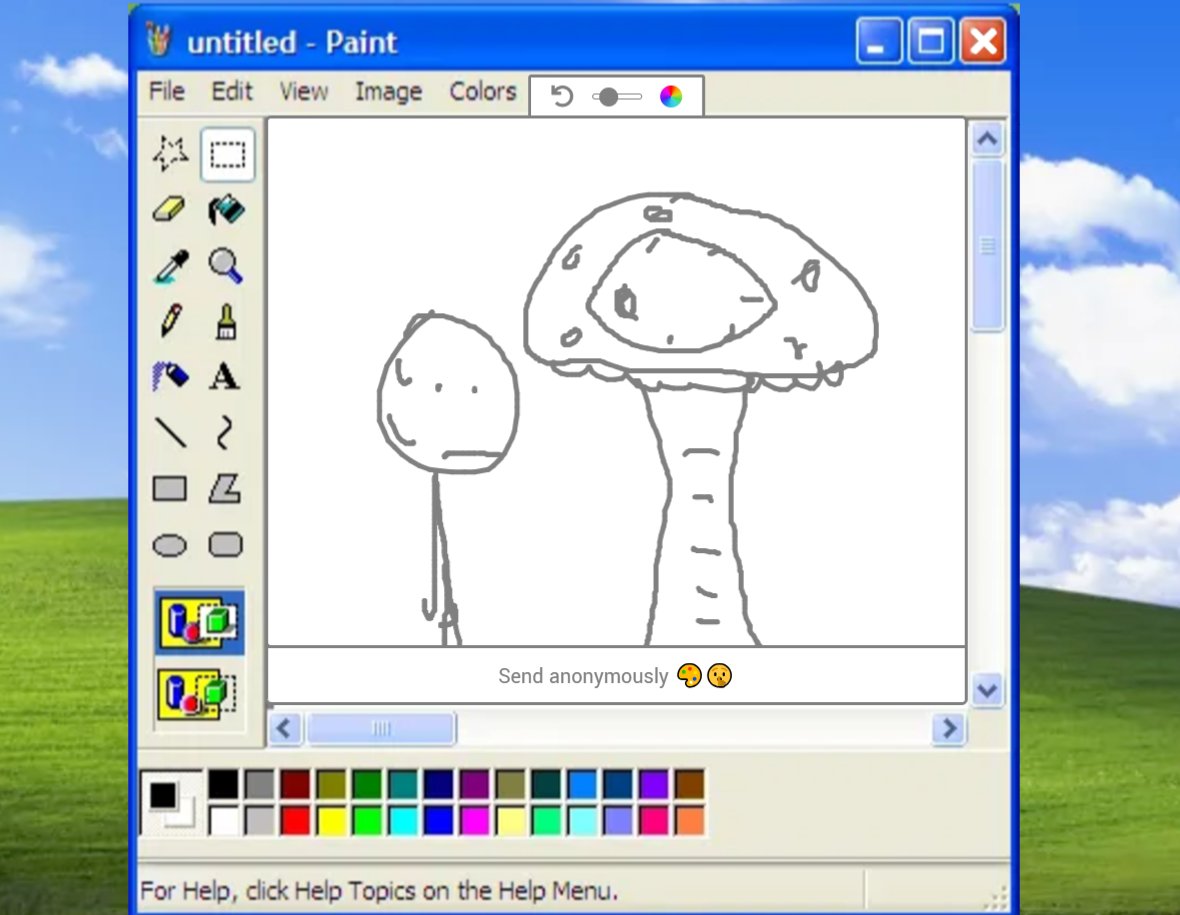Screen dimensions: 1180x915
Task: Pick the pale yellow palette swatch
Action: (511, 820)
